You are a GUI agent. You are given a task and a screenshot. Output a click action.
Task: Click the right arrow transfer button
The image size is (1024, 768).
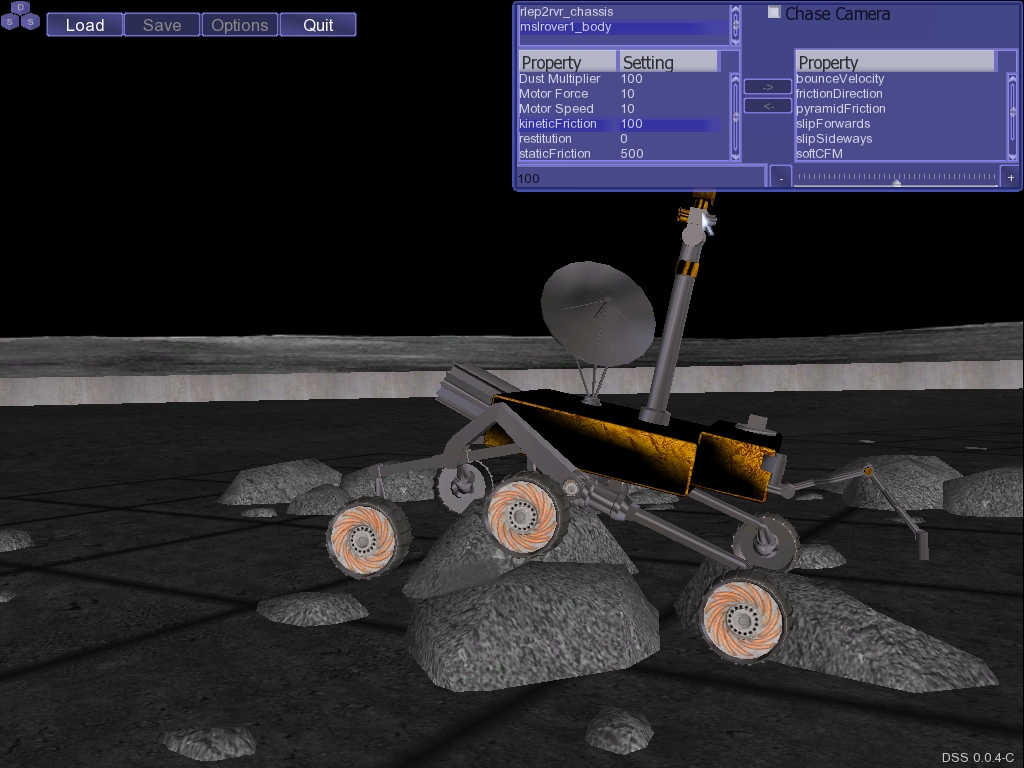pyautogui.click(x=768, y=87)
